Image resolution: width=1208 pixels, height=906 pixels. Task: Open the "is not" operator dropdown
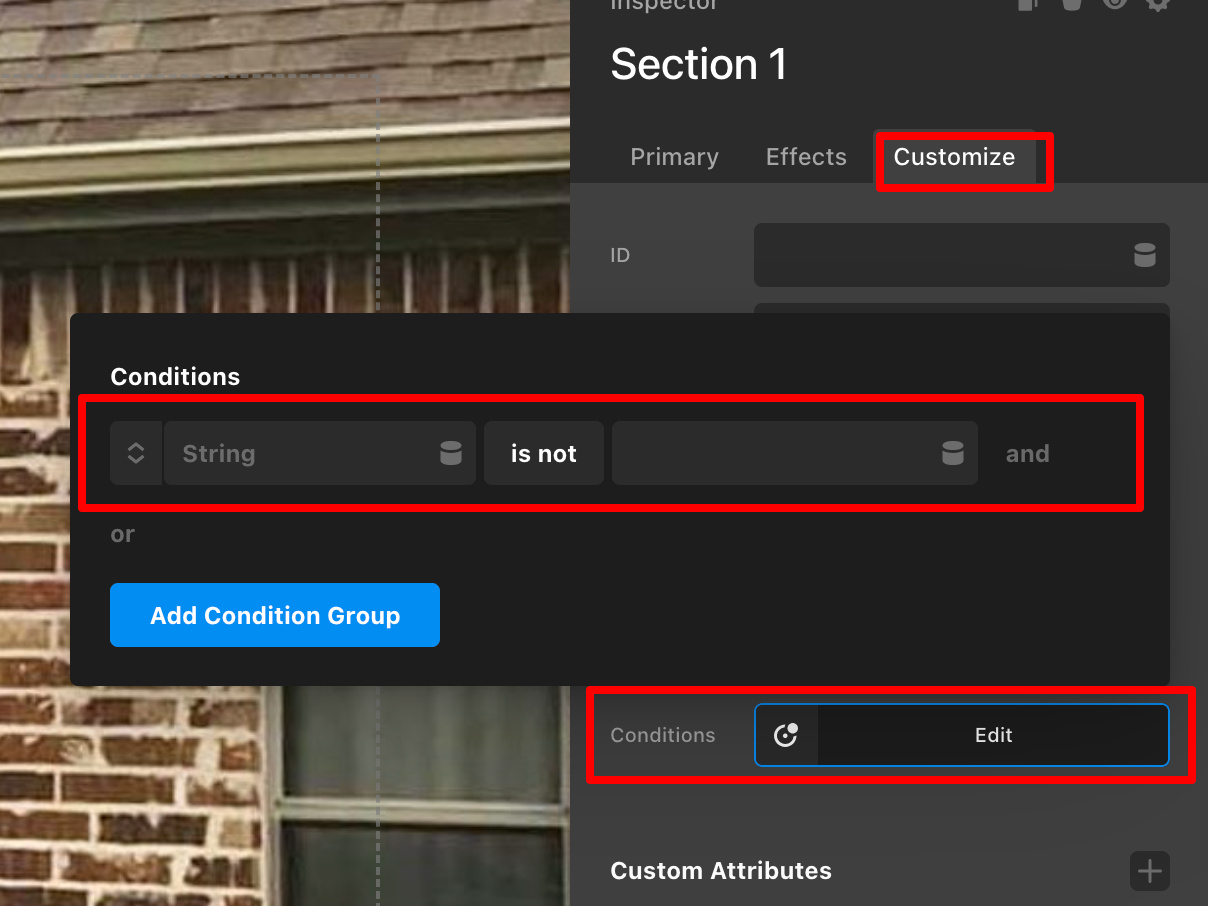click(x=544, y=454)
